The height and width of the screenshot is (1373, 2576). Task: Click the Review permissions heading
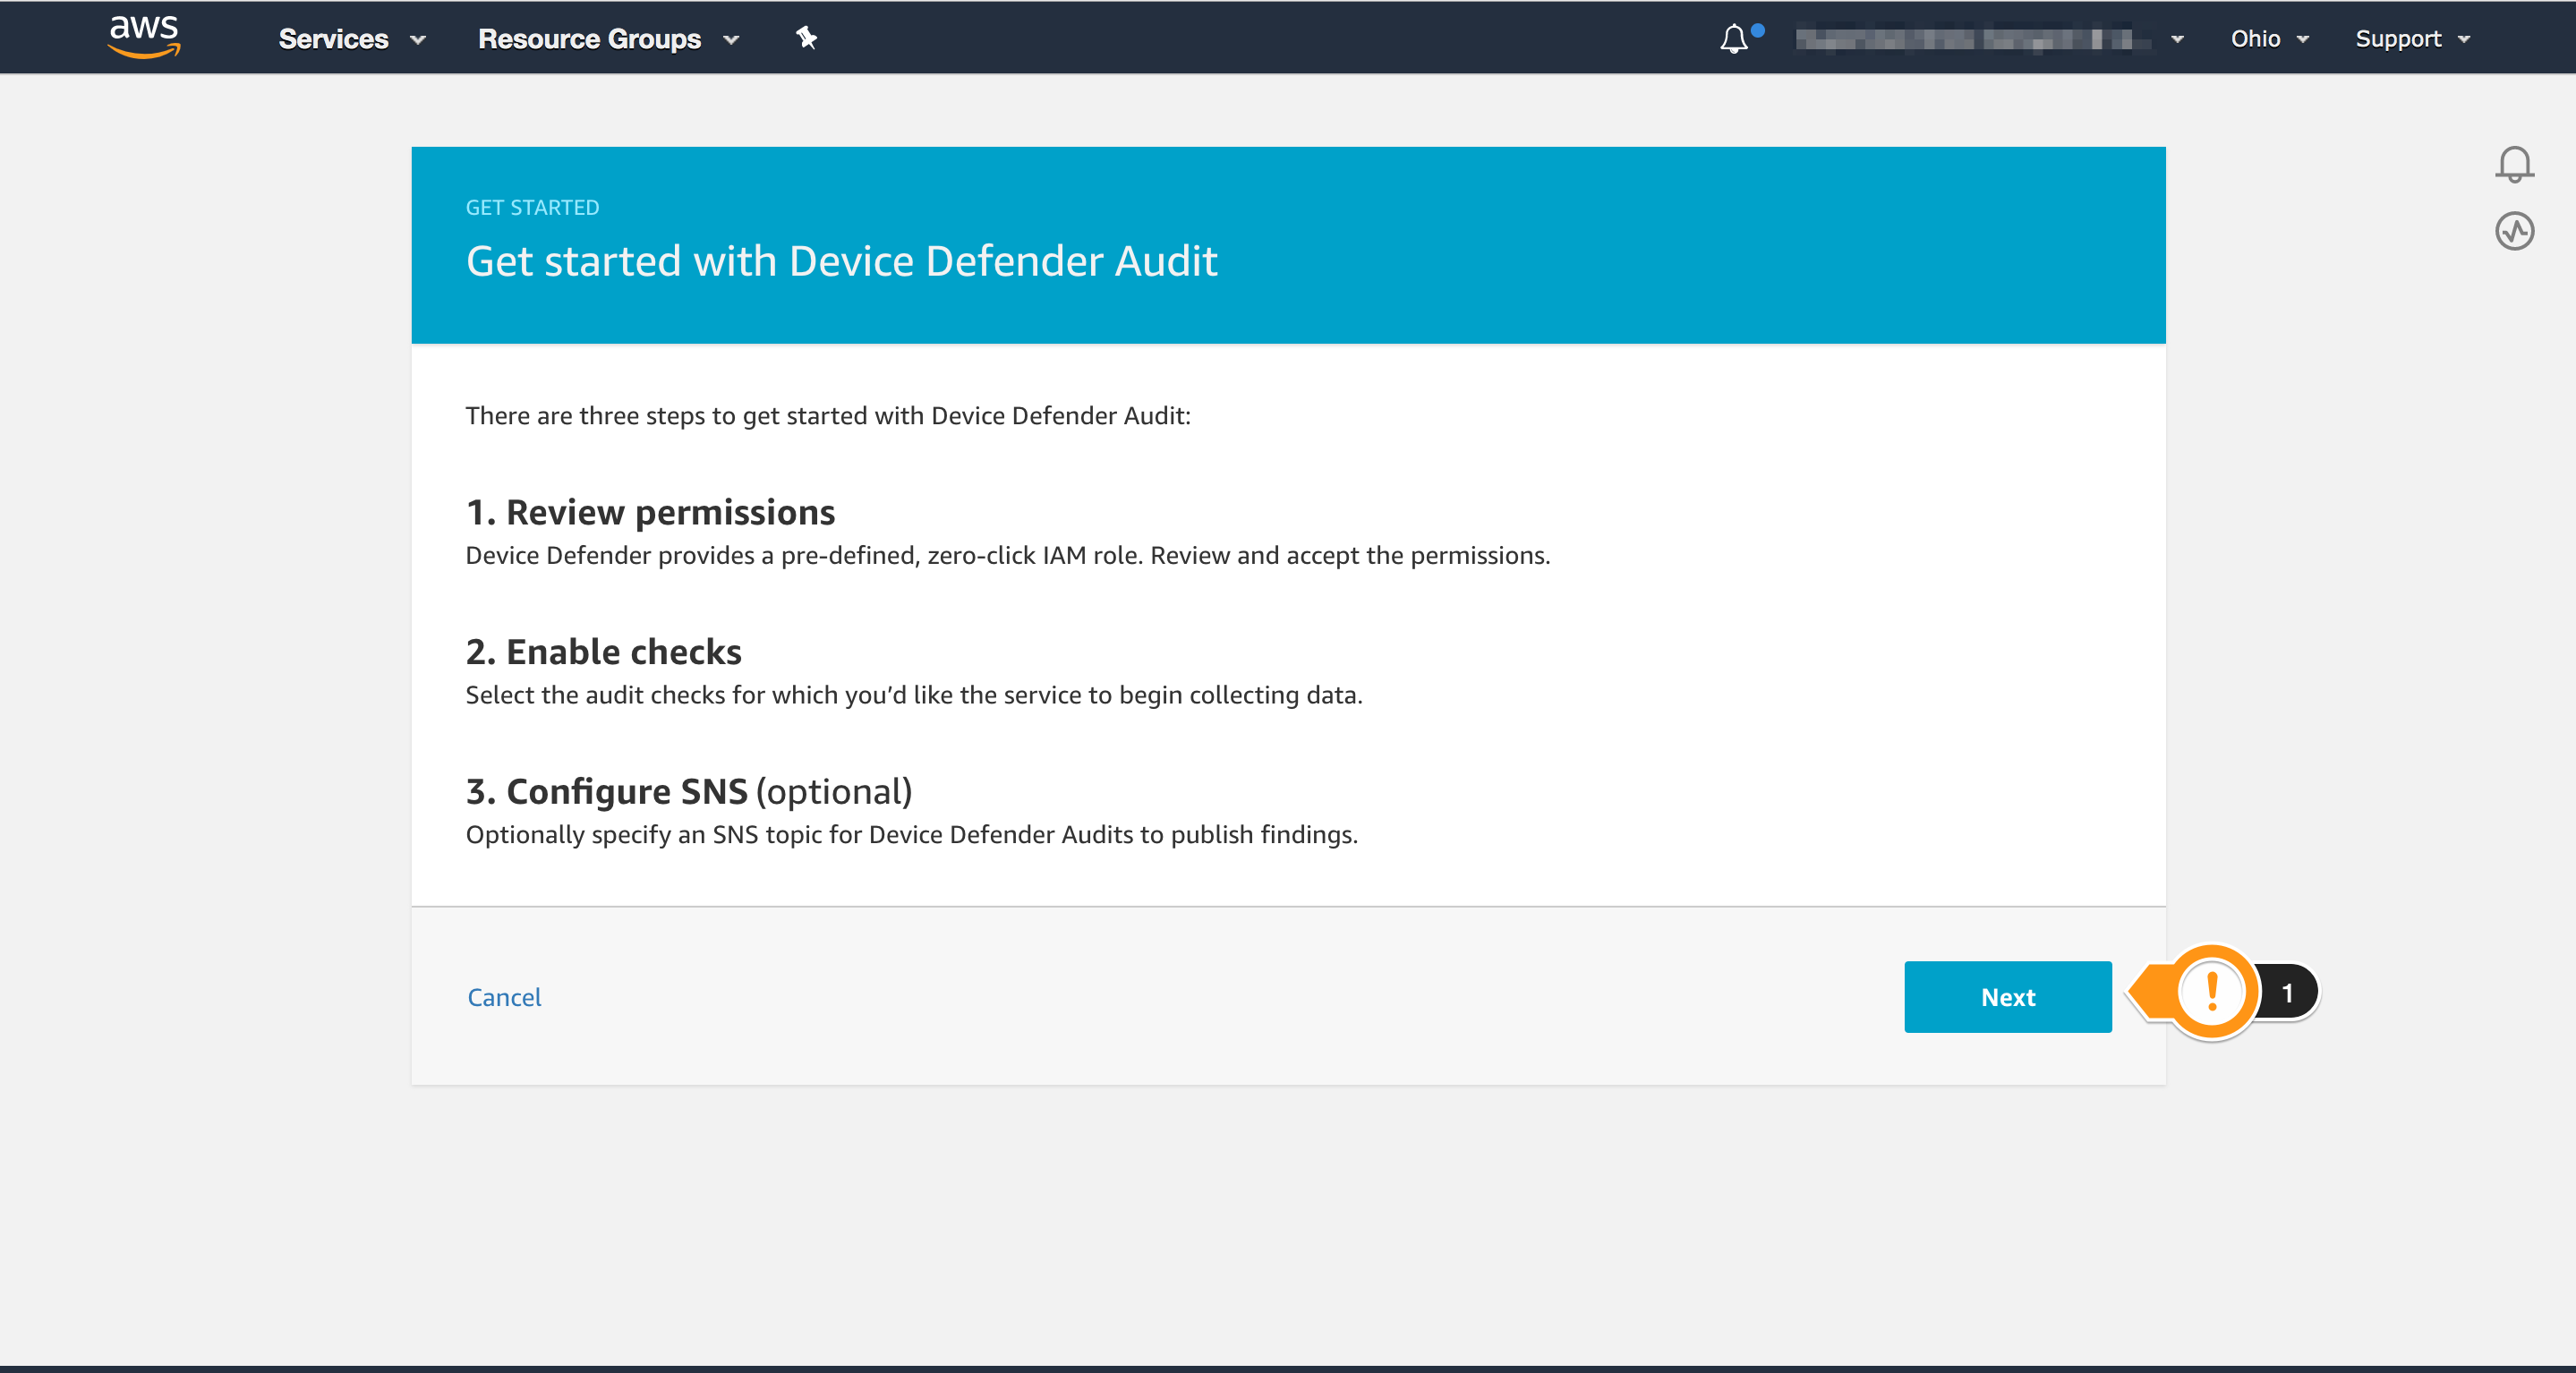tap(650, 512)
